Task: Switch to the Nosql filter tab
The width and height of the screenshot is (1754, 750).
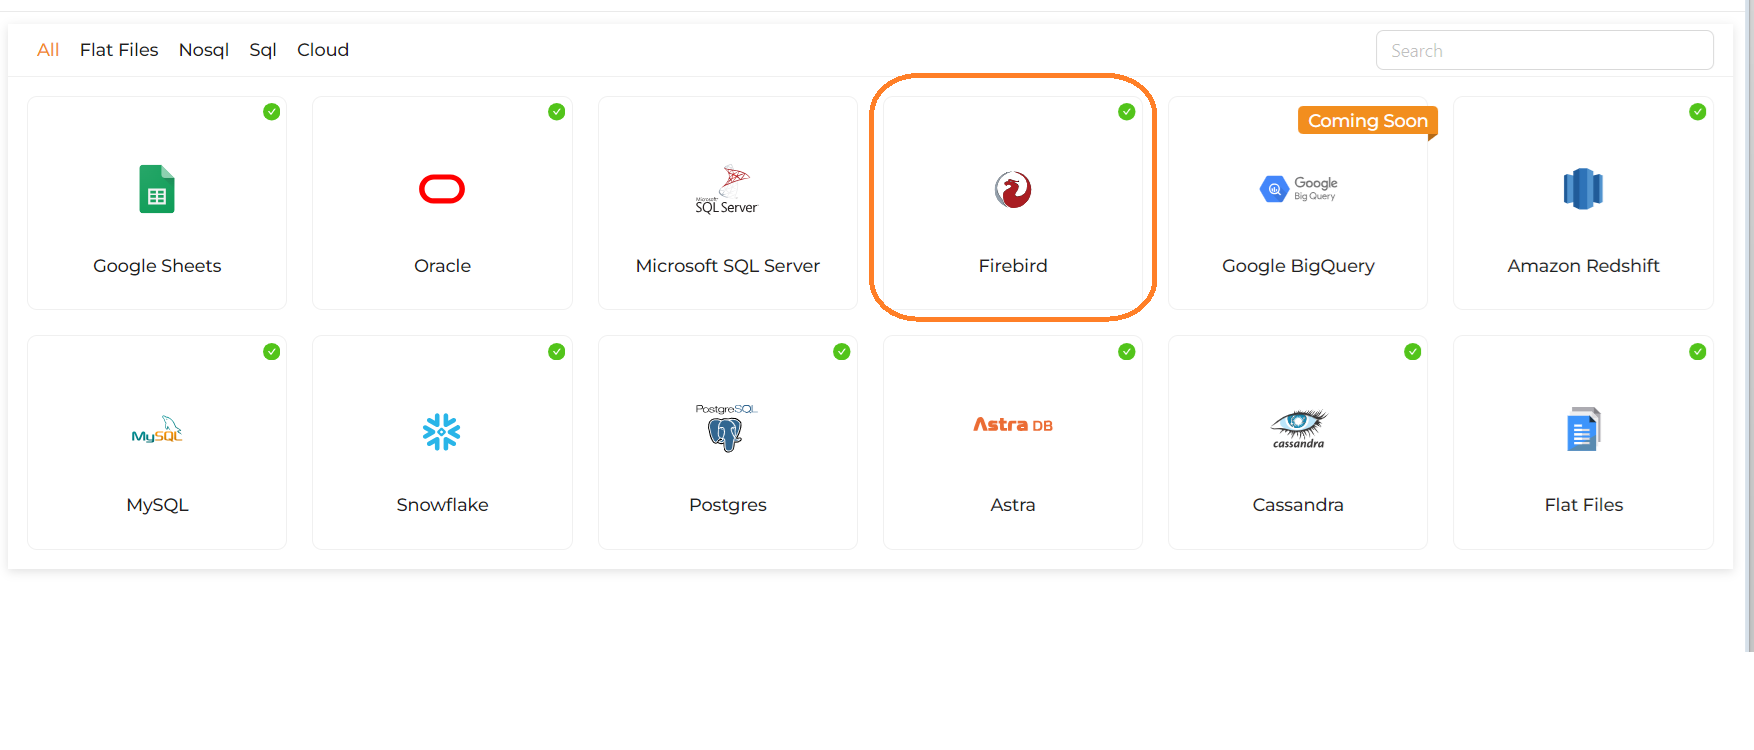Action: click(204, 49)
